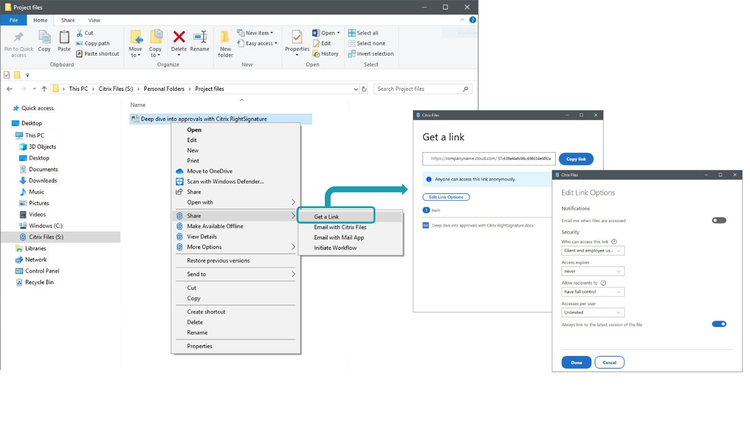The height and width of the screenshot is (422, 750).
Task: Choose Get a Link in submenu
Action: [x=336, y=217]
